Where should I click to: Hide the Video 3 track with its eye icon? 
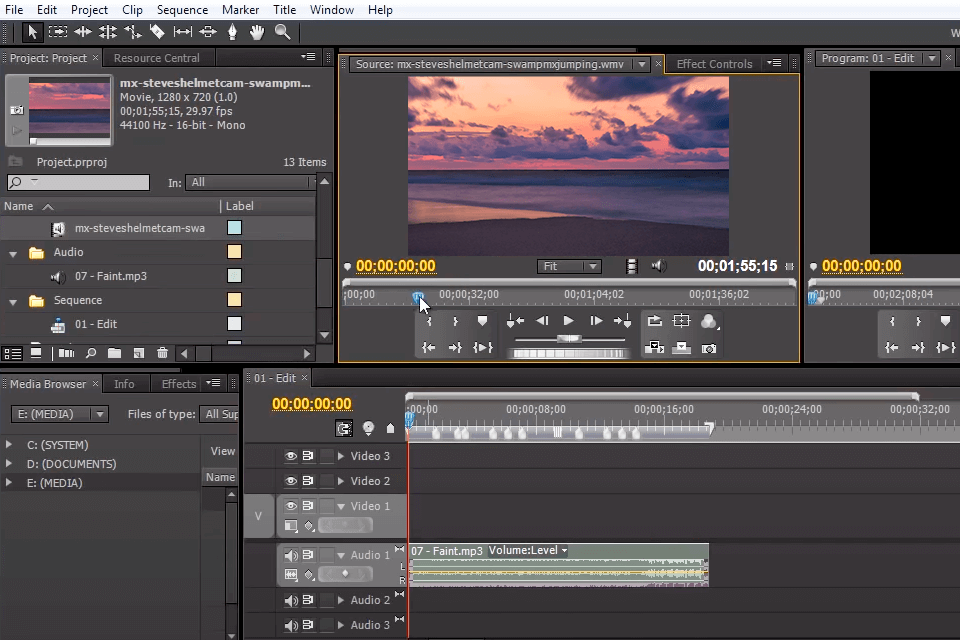point(291,456)
